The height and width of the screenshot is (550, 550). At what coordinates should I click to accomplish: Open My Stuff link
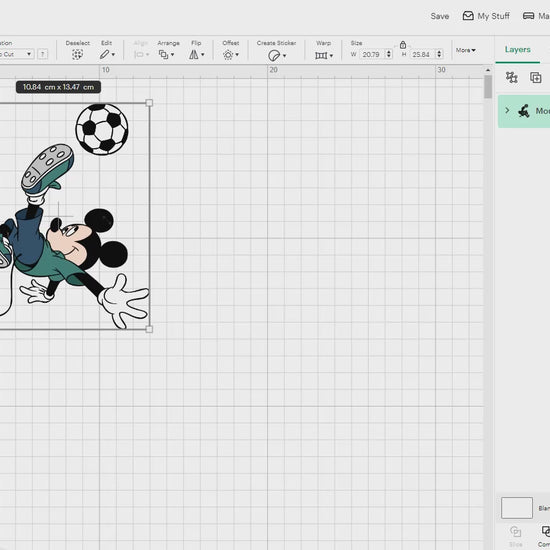493,16
